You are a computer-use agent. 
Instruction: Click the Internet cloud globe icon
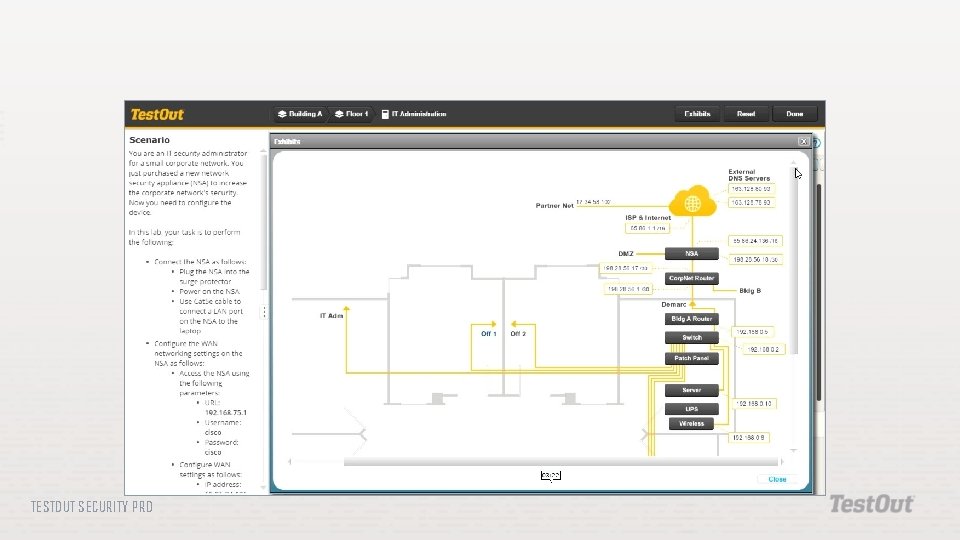point(692,203)
